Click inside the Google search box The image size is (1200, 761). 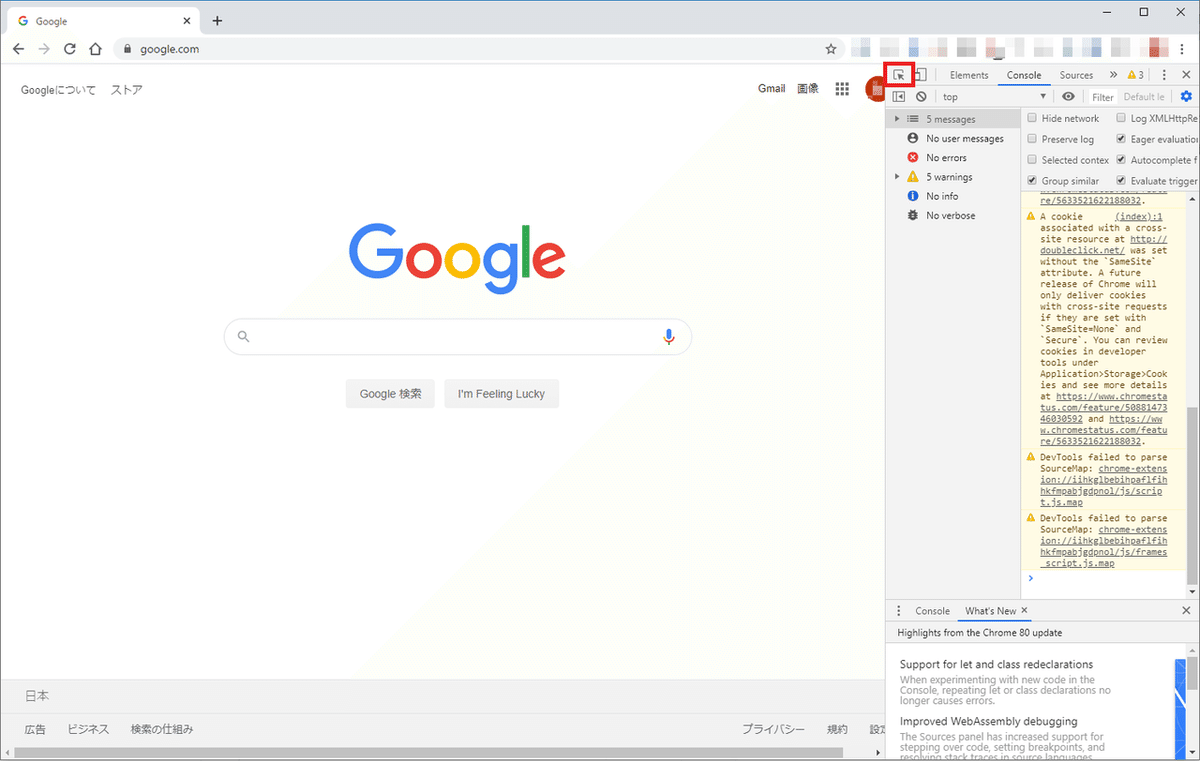pyautogui.click(x=457, y=337)
